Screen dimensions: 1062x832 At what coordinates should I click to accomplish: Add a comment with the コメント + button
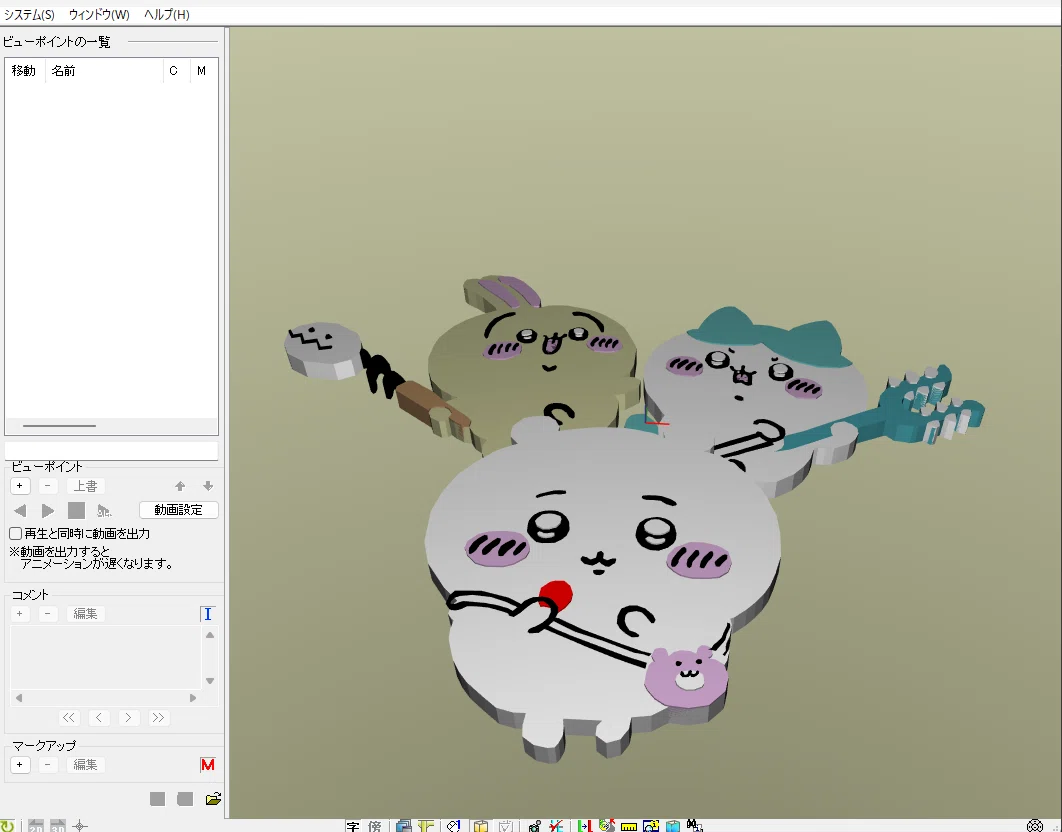coord(20,613)
